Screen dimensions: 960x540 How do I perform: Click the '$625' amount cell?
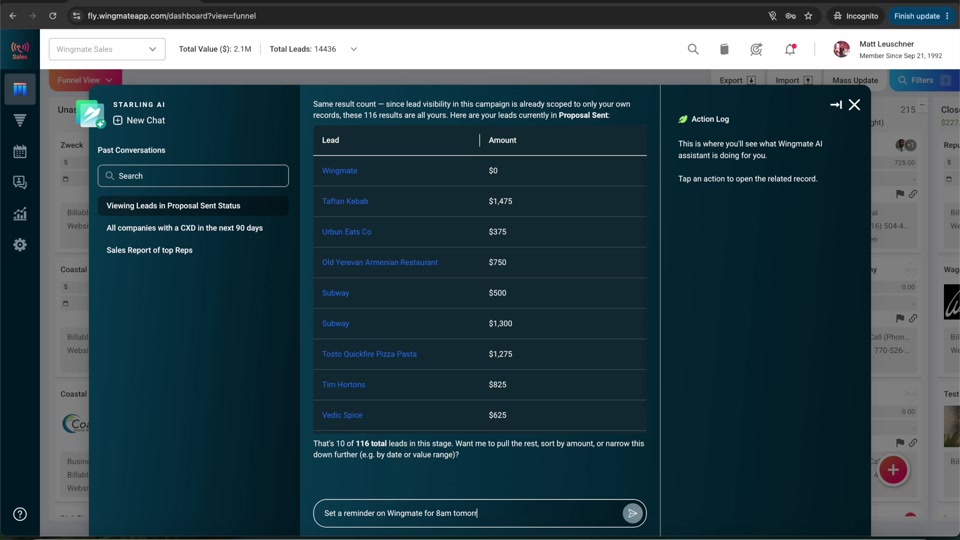(497, 415)
